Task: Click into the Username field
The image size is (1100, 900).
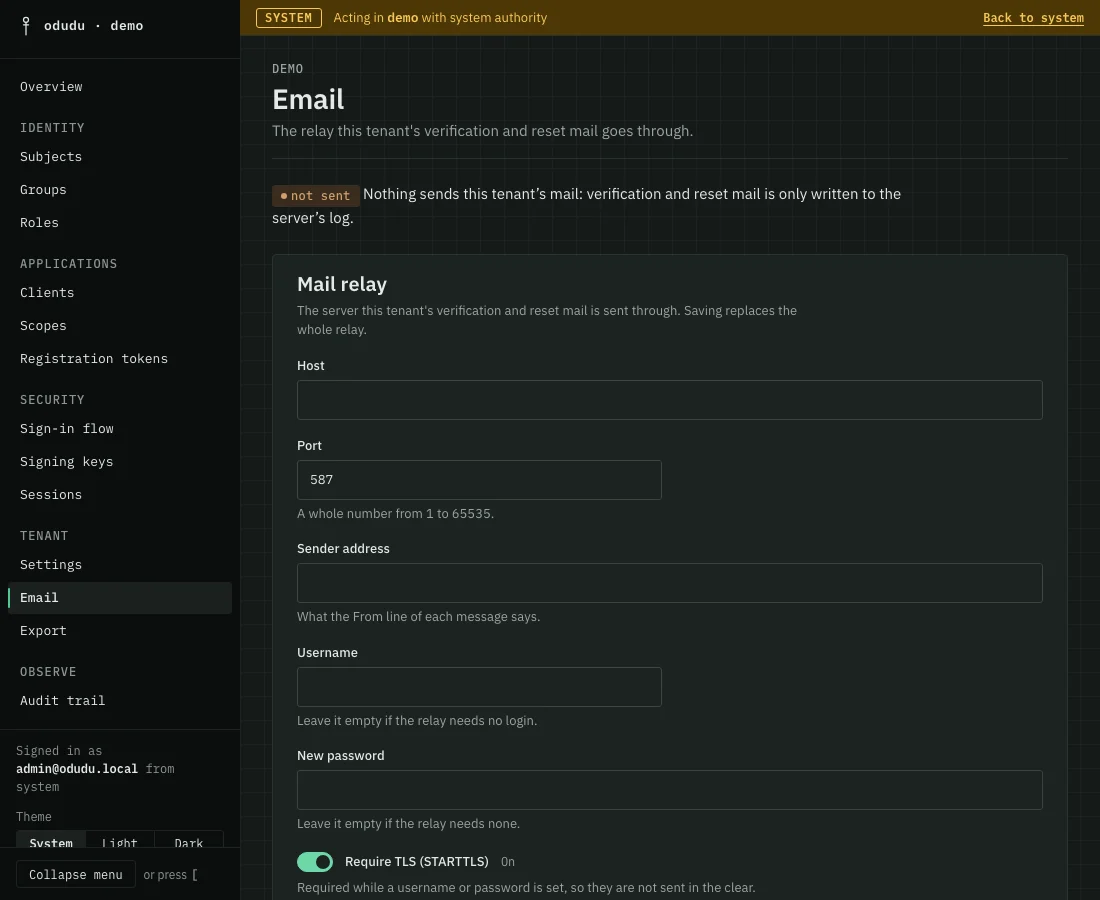Action: pos(479,687)
